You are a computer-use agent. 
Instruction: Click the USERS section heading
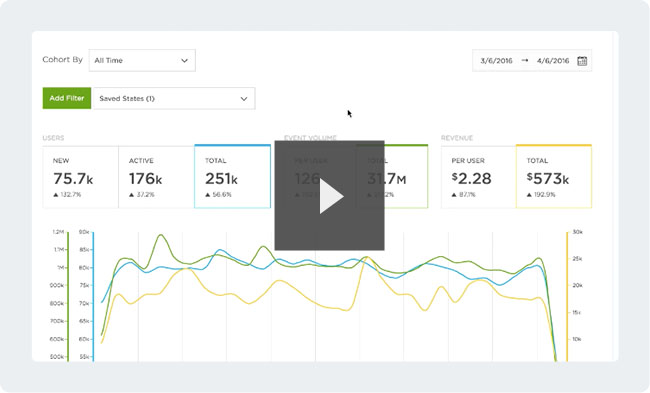point(53,138)
